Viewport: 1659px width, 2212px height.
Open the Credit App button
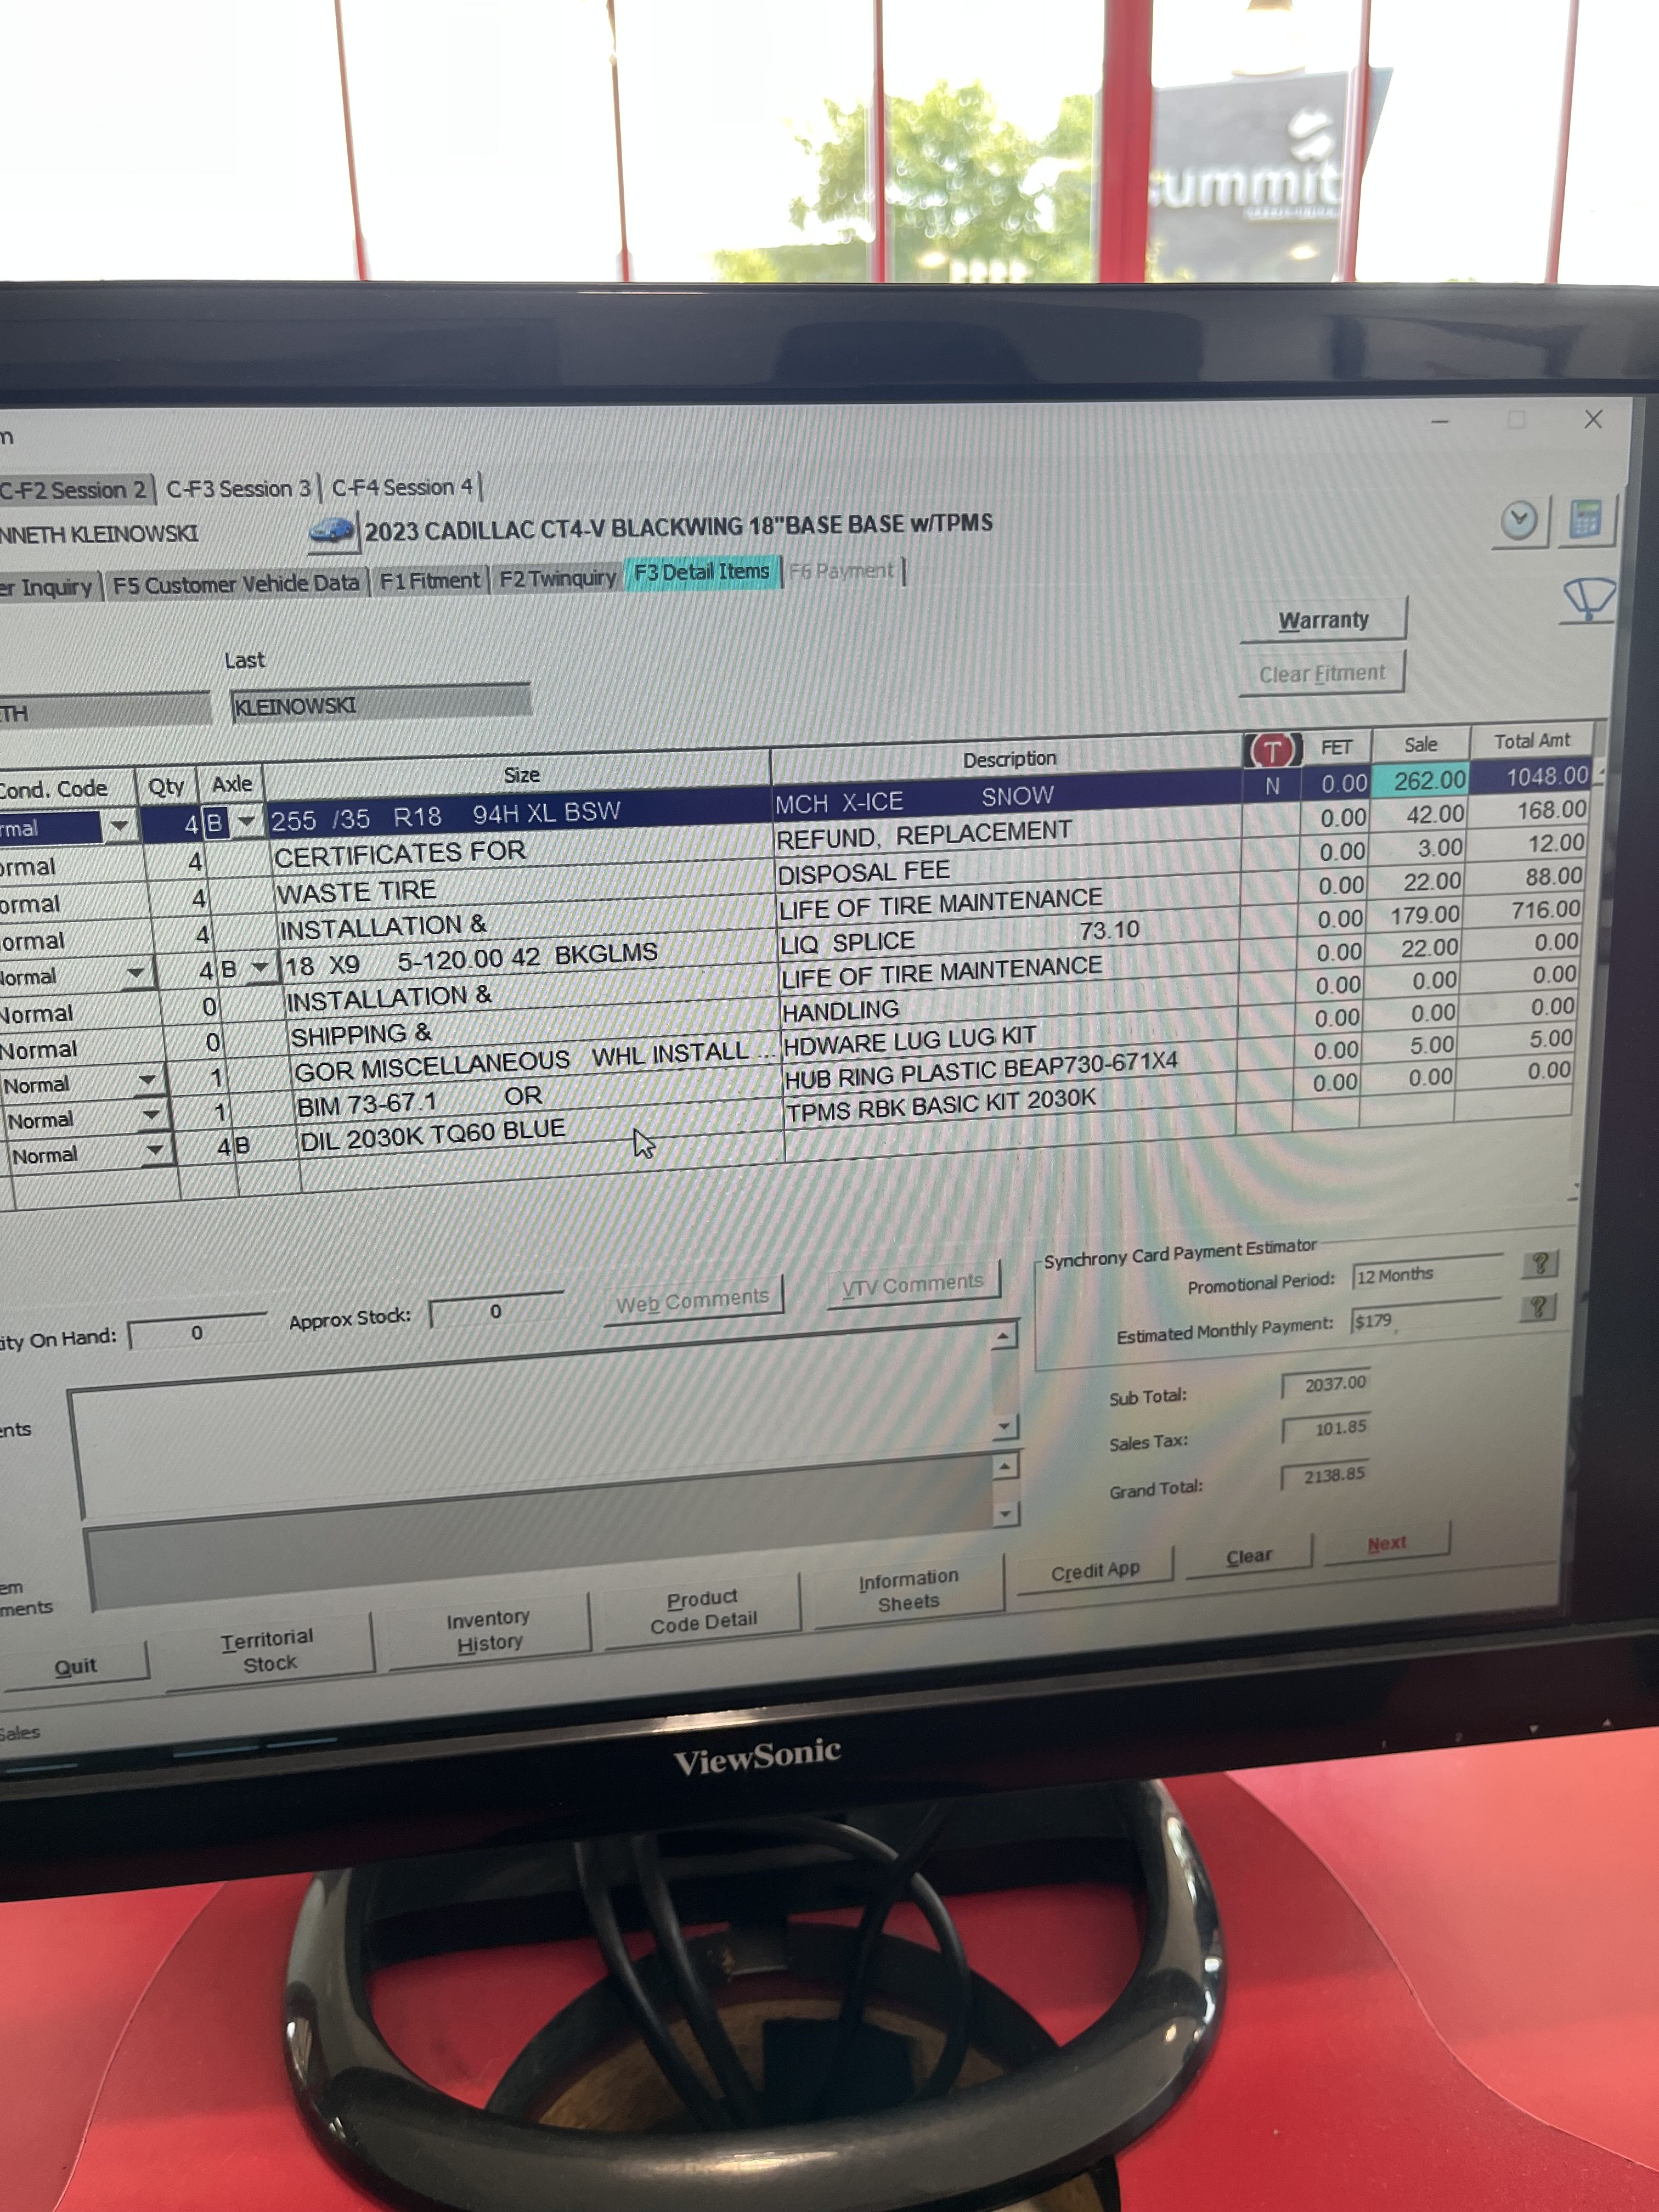pyautogui.click(x=1095, y=1570)
